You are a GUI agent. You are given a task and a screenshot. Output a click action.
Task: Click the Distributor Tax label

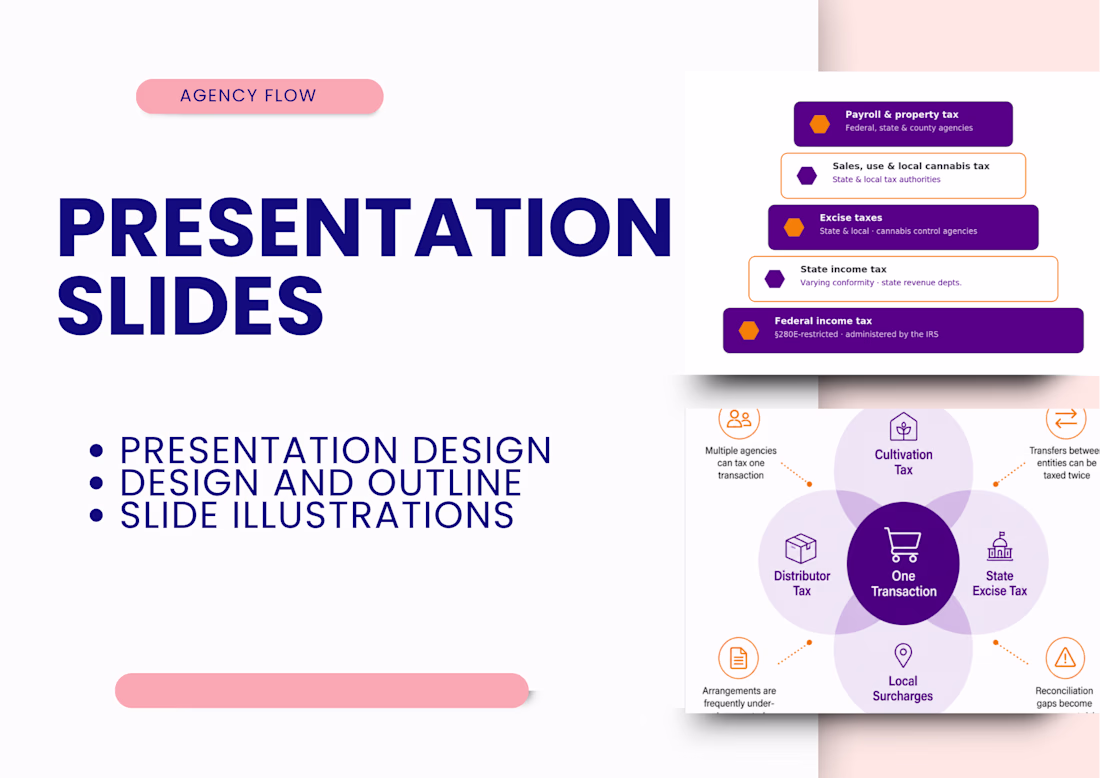click(802, 584)
